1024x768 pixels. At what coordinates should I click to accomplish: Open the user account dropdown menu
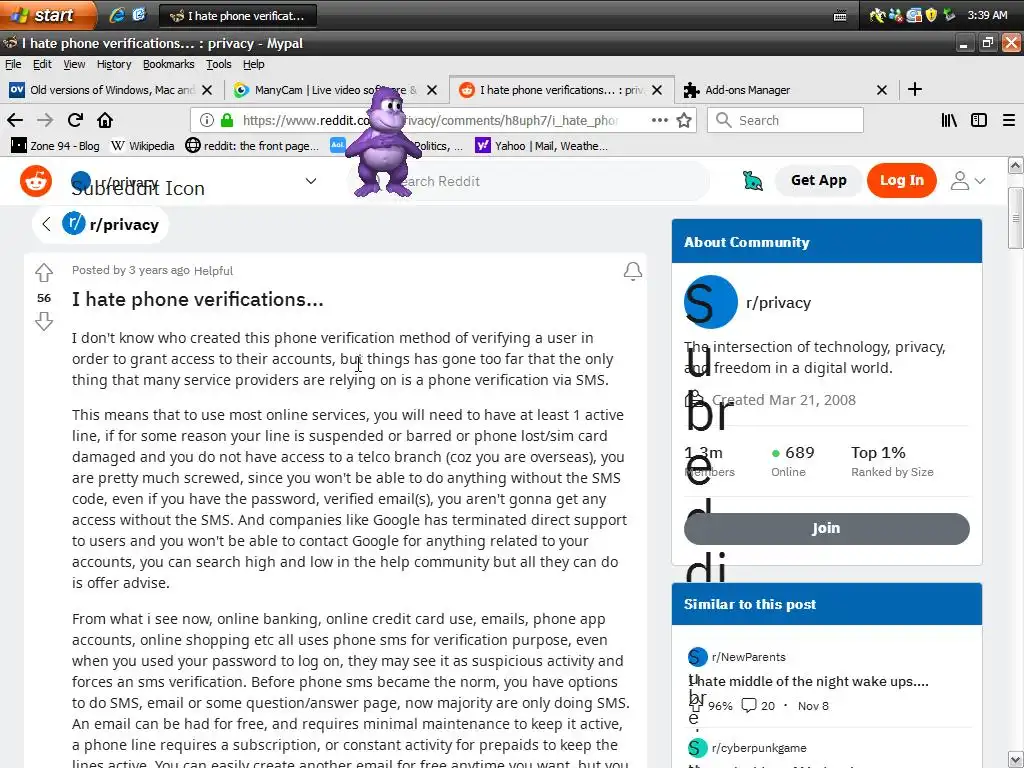(x=968, y=181)
